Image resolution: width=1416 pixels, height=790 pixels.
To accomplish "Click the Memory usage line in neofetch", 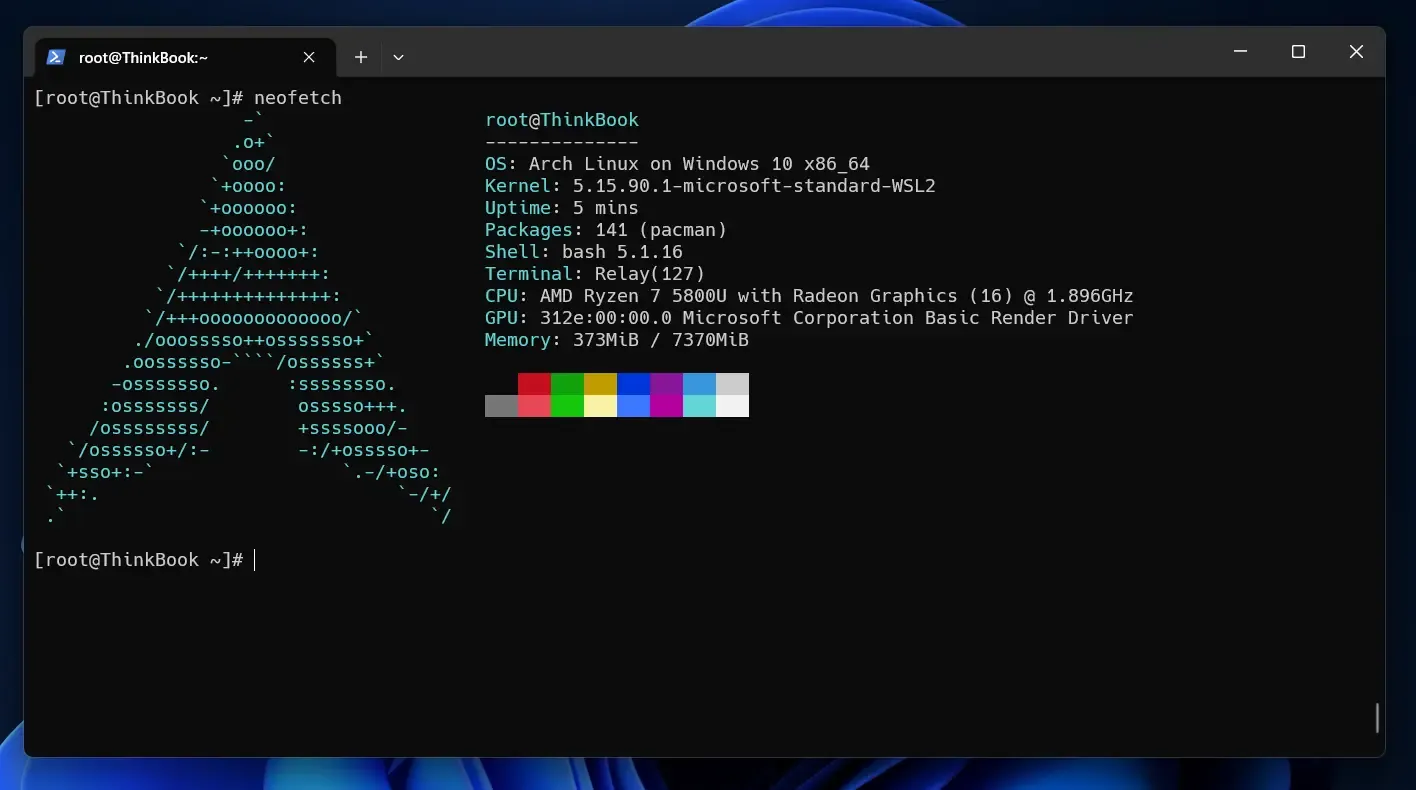I will pos(615,339).
